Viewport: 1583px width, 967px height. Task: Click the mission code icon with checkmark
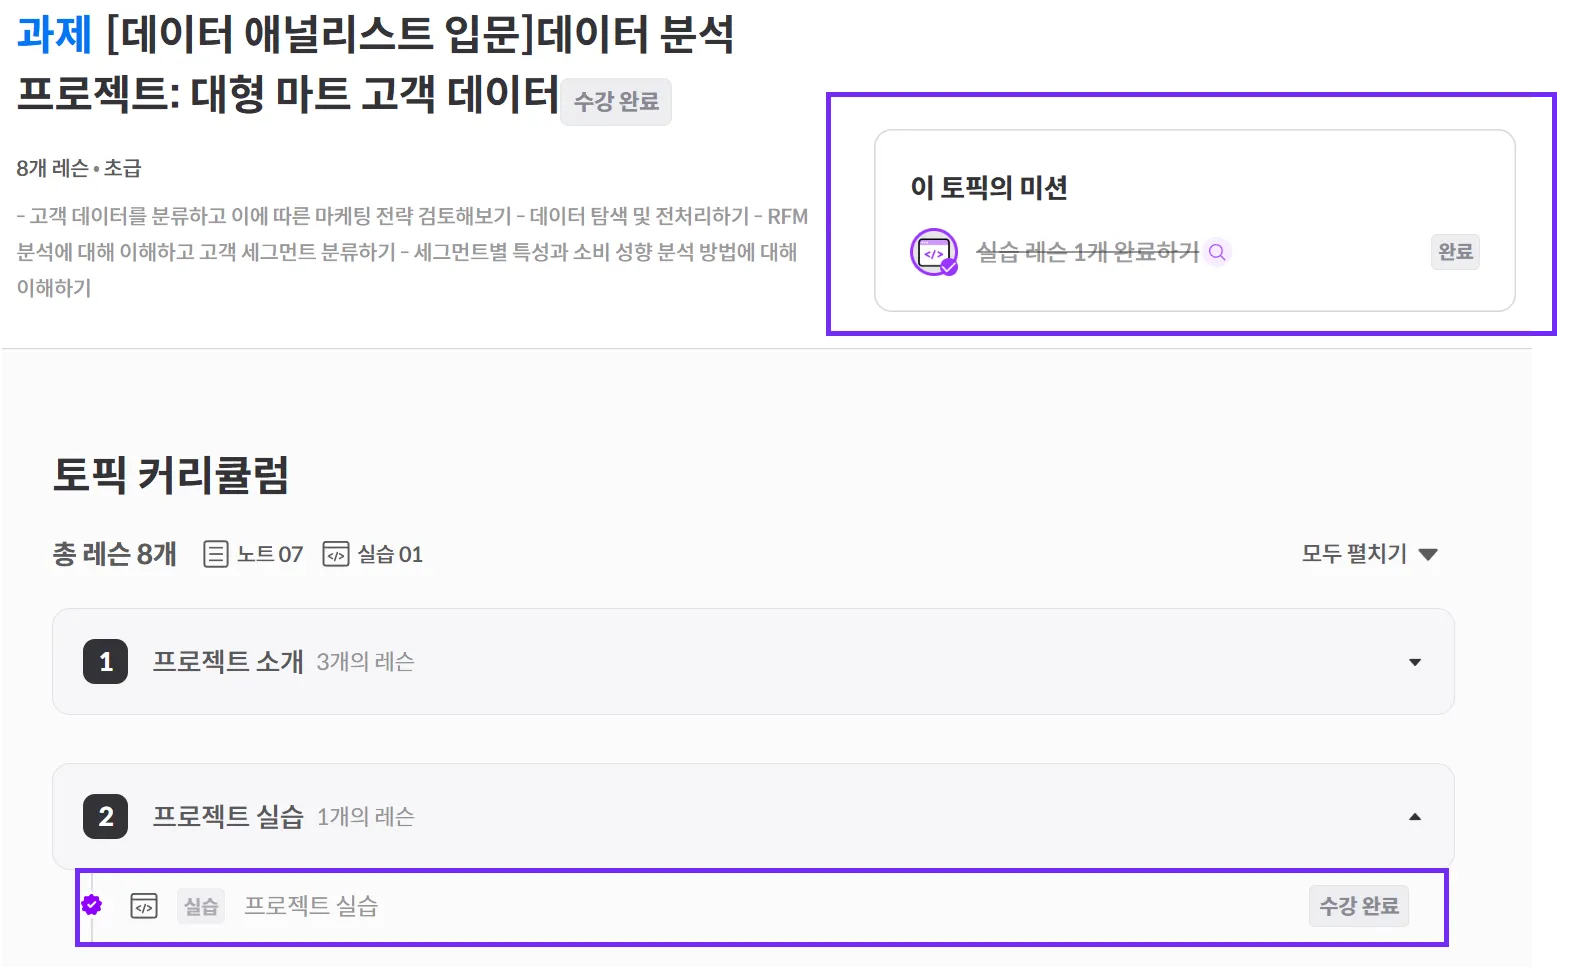934,253
